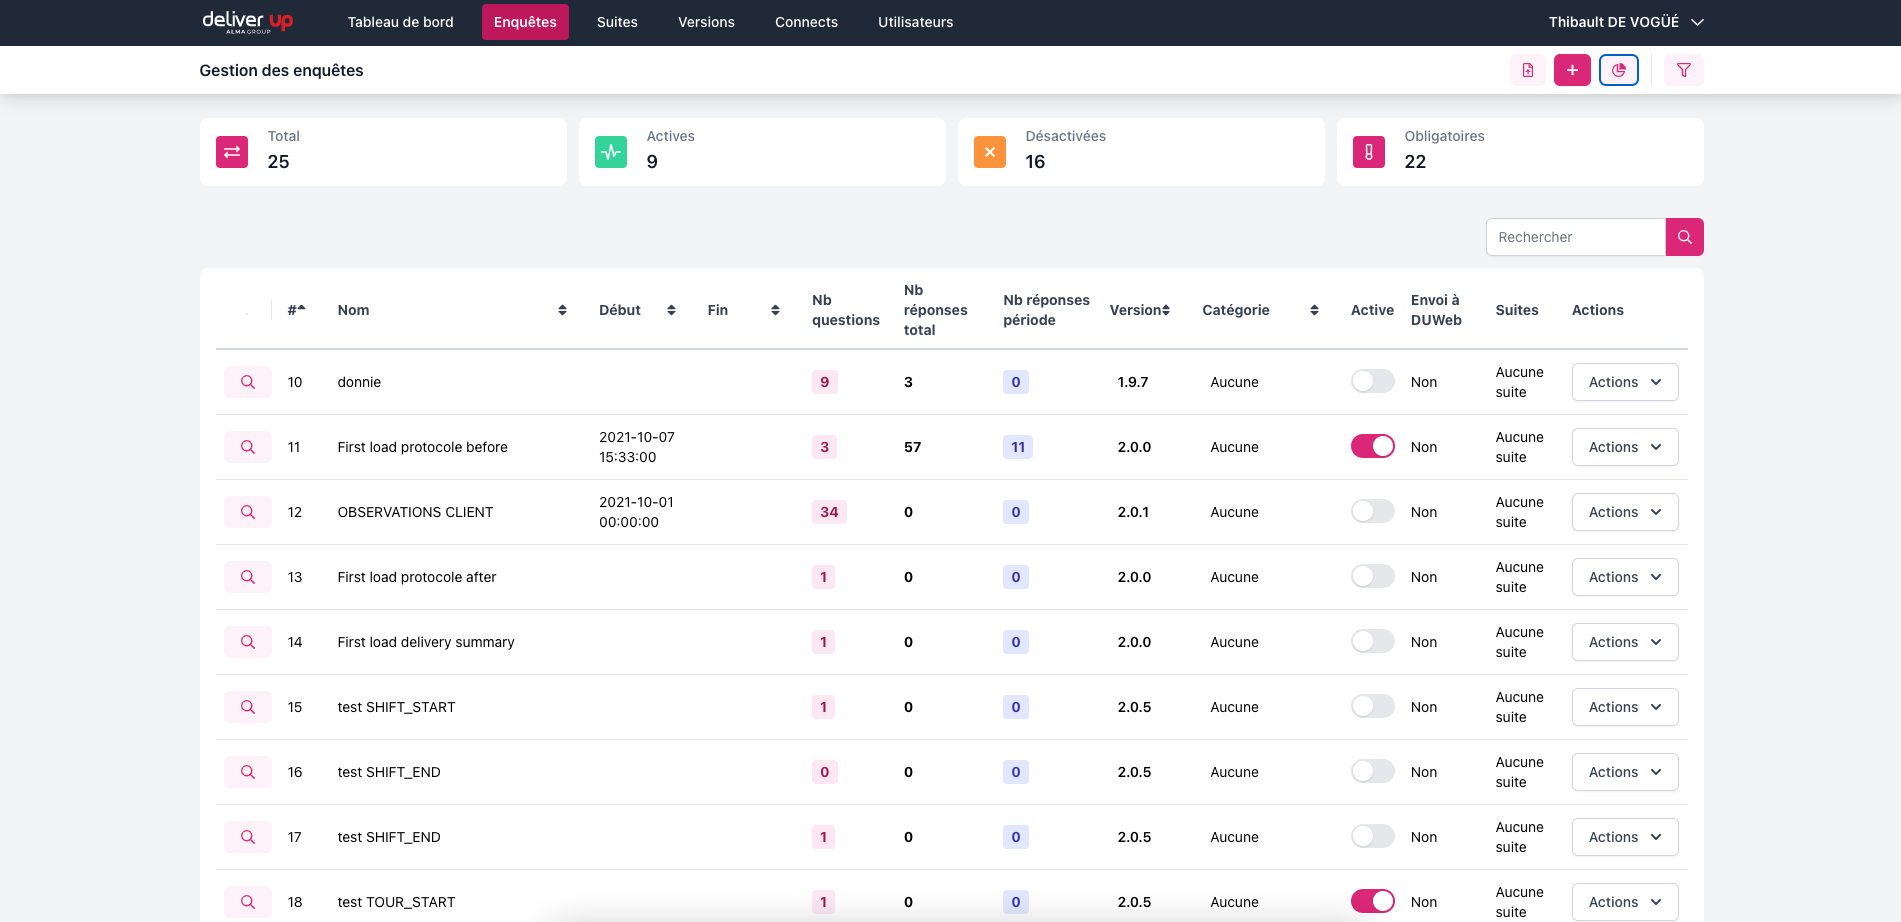Open Actions dropdown for First load protocole before

click(1625, 447)
